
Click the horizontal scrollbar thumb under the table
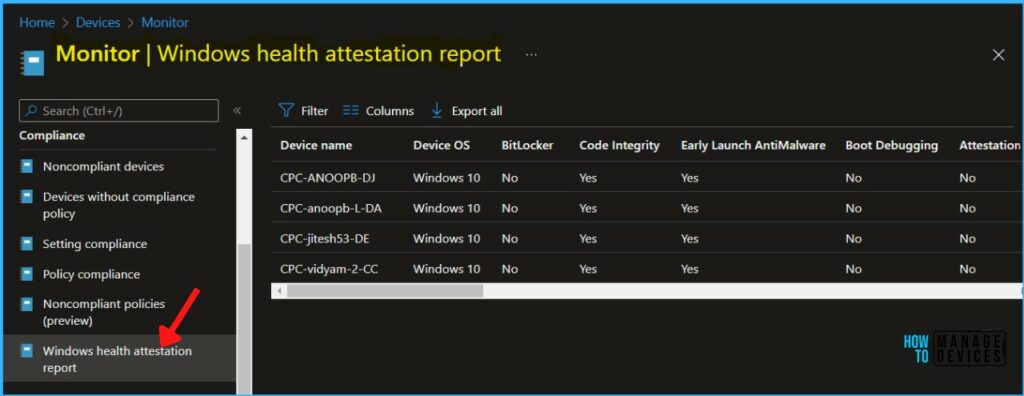(x=385, y=291)
